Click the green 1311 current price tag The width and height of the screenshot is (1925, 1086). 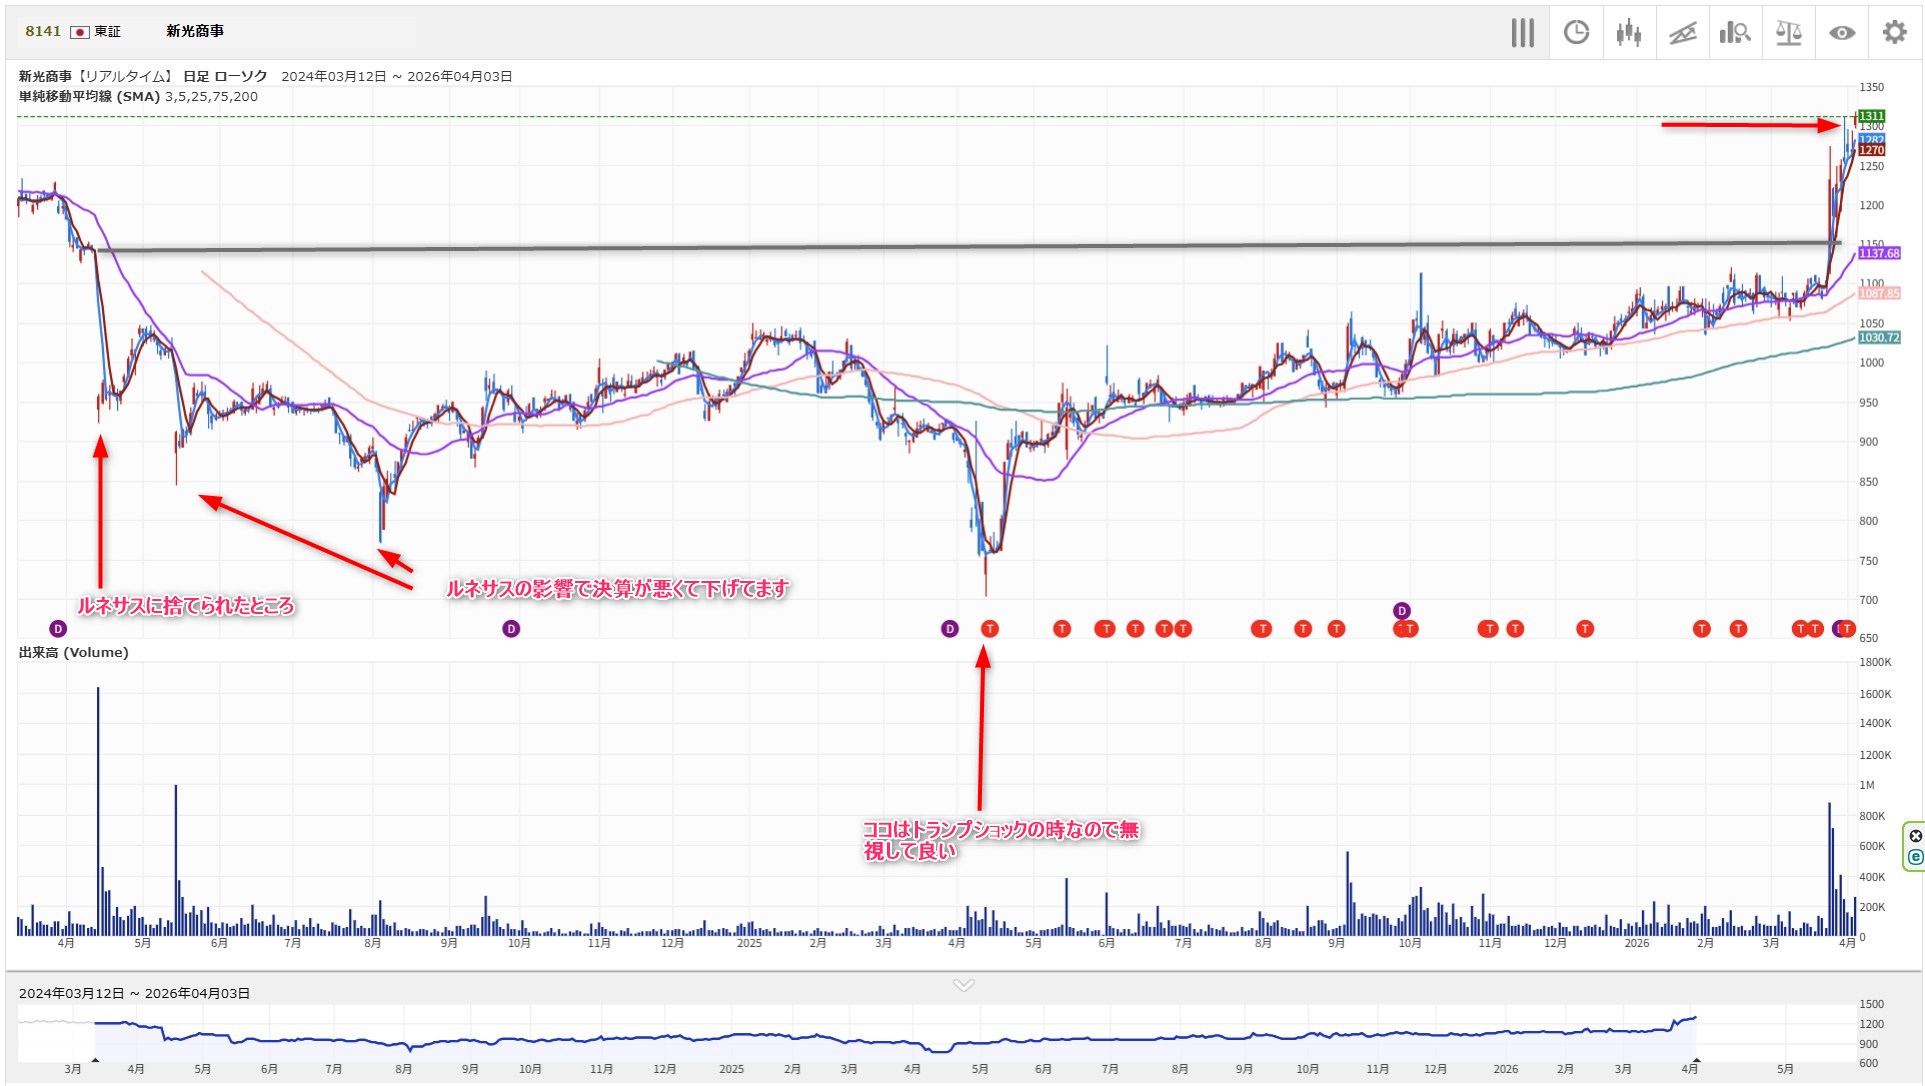pos(1870,116)
